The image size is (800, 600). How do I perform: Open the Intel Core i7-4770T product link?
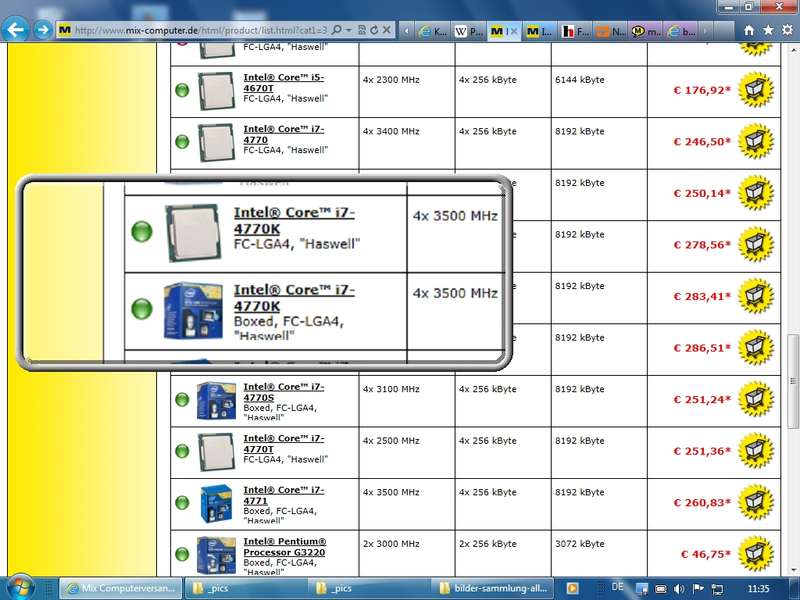point(284,443)
